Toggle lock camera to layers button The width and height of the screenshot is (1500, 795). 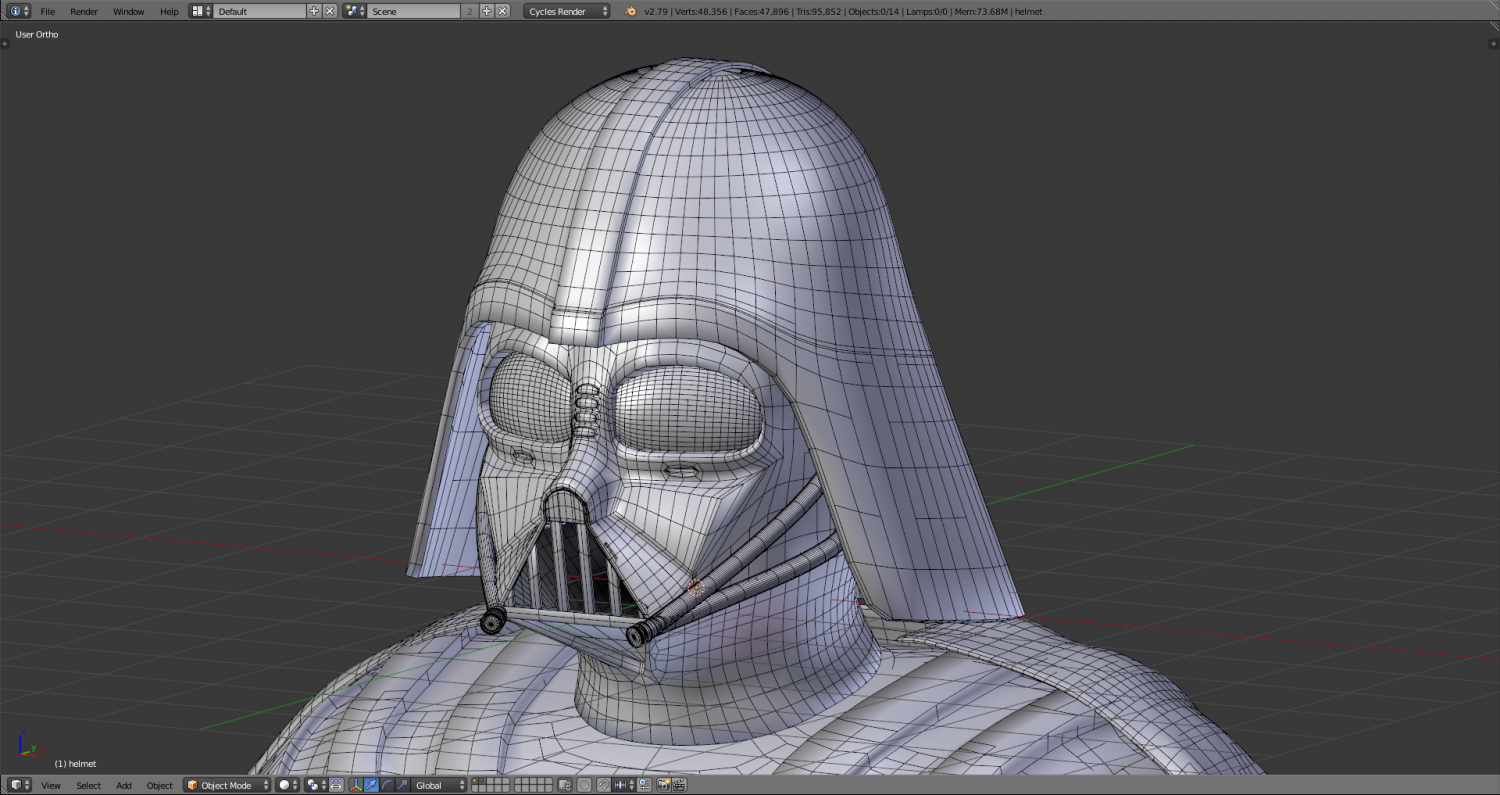coord(565,785)
